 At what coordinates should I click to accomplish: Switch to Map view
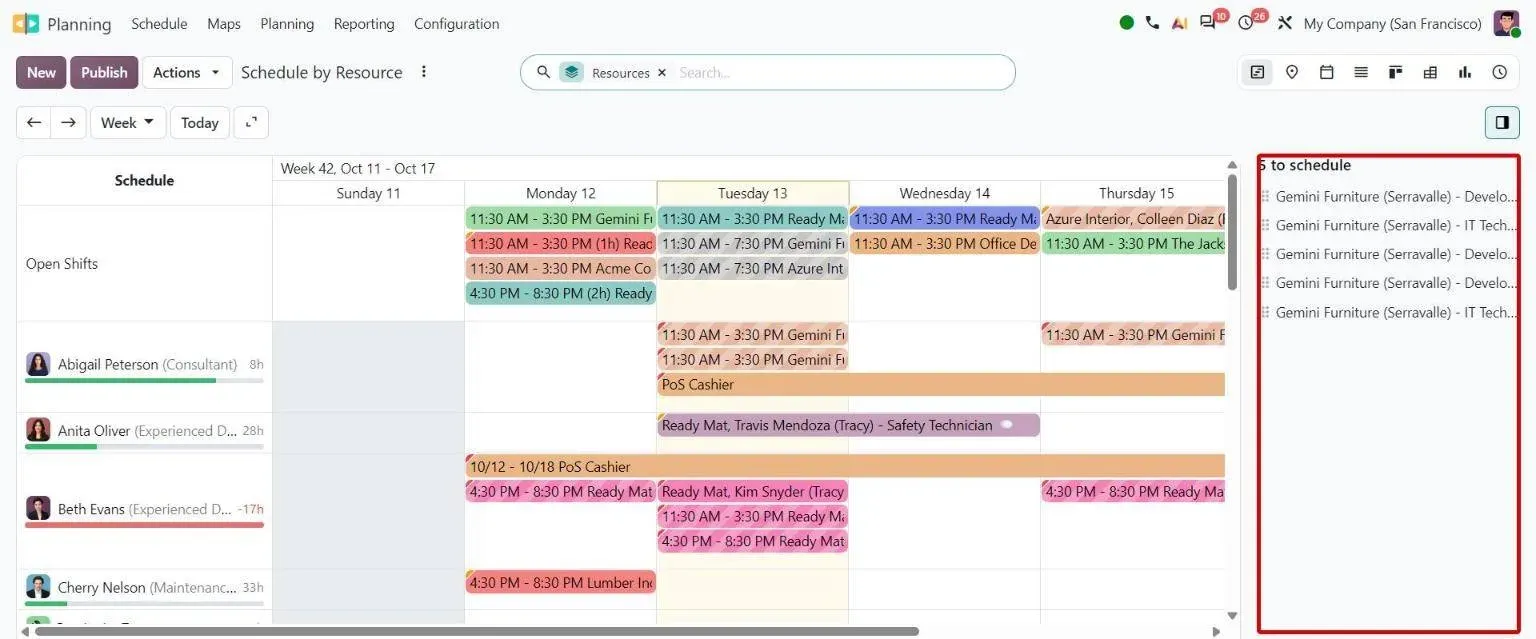click(x=1292, y=72)
